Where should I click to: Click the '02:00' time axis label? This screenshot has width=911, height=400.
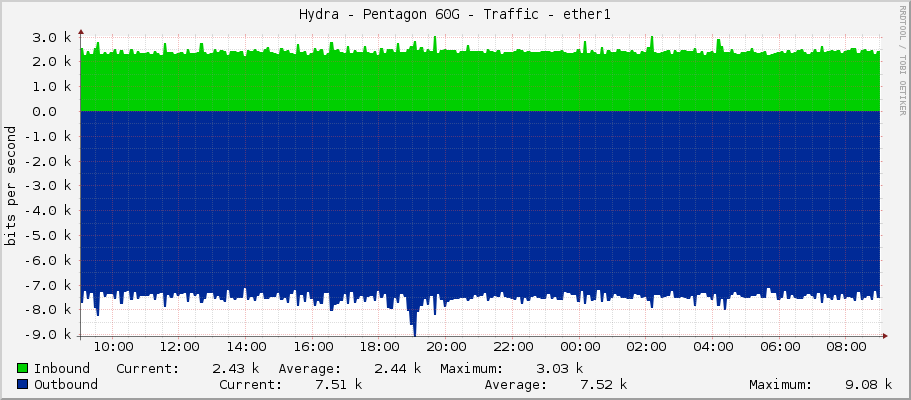coord(646,347)
